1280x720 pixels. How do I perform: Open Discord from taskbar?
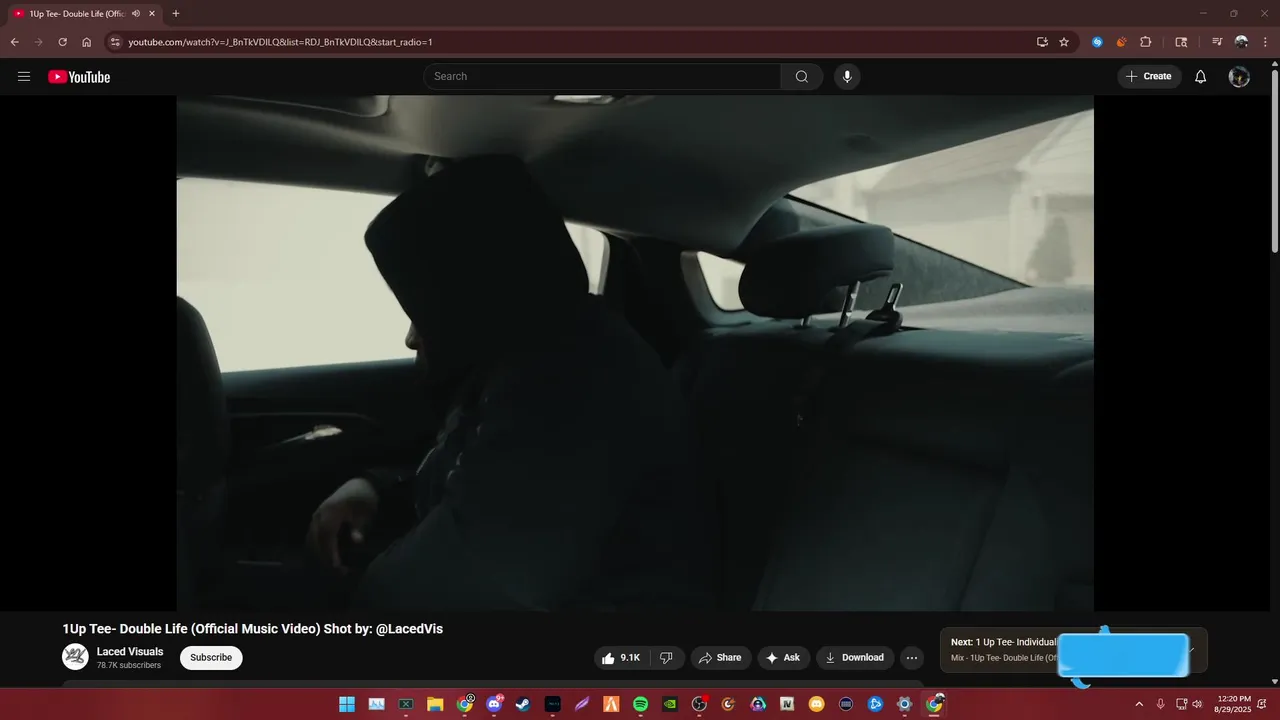click(494, 704)
